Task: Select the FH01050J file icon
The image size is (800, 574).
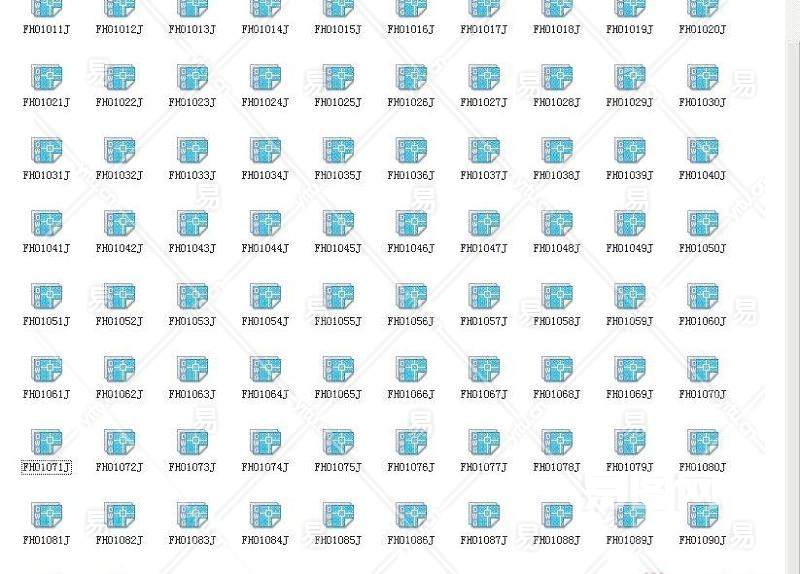Action: 703,223
